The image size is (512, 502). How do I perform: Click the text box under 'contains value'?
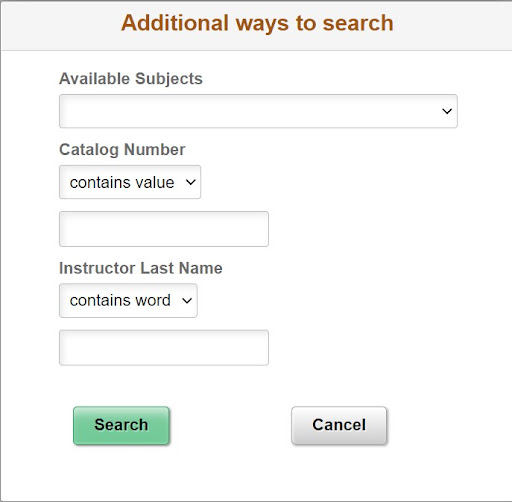point(164,229)
